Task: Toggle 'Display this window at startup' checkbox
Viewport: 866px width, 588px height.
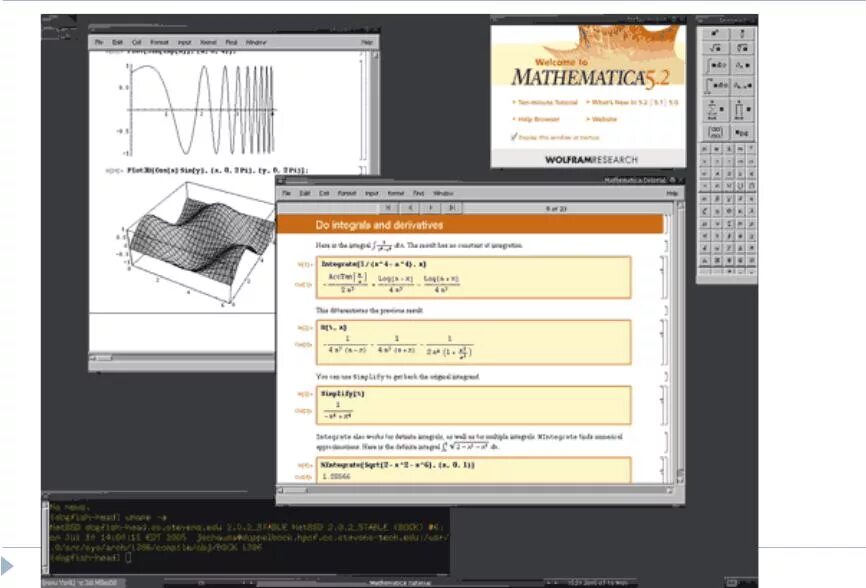Action: [x=514, y=137]
